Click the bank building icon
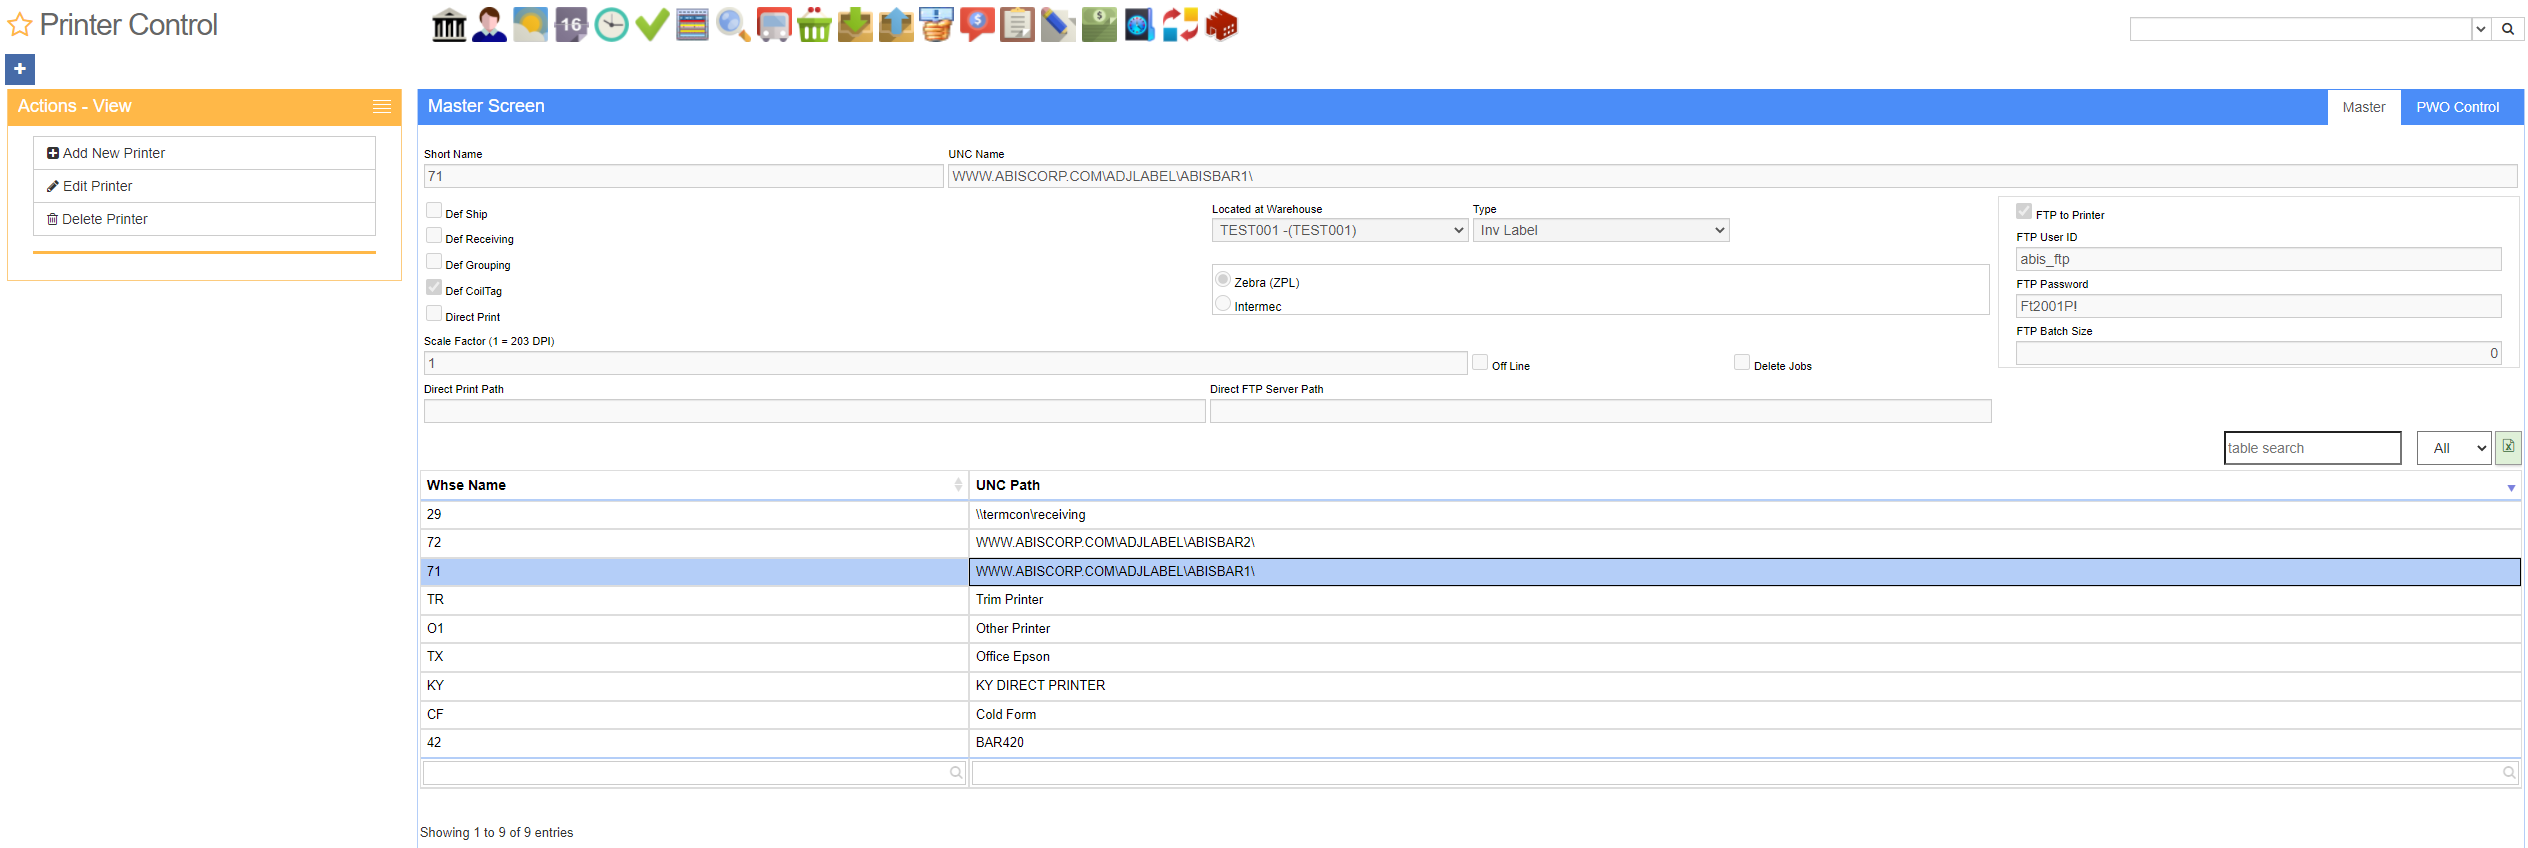Viewport: 2528px width, 848px height. click(x=449, y=25)
